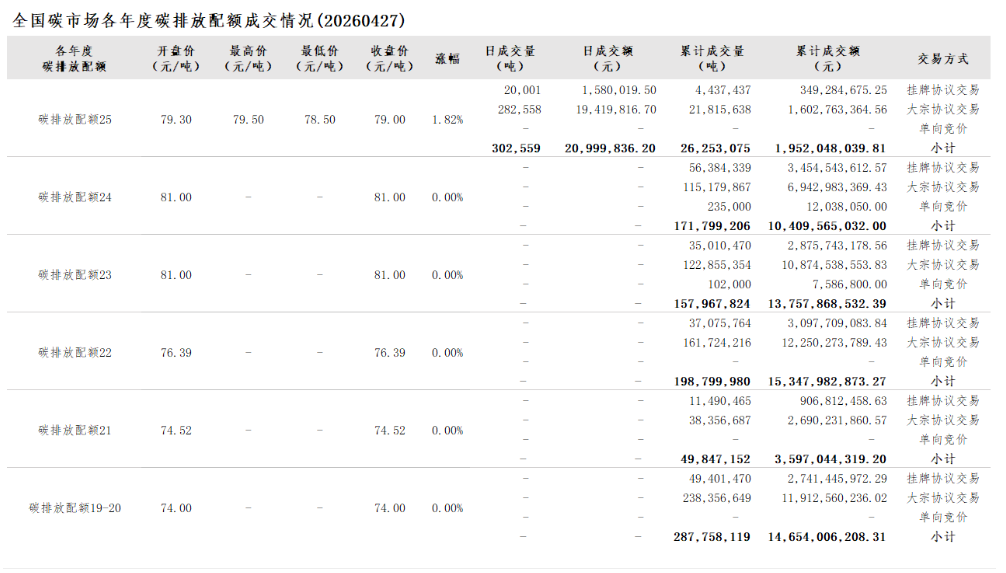Viewport: 1006px width, 573px height.
Task: Select the 累计成交量 column header
Action: point(713,58)
